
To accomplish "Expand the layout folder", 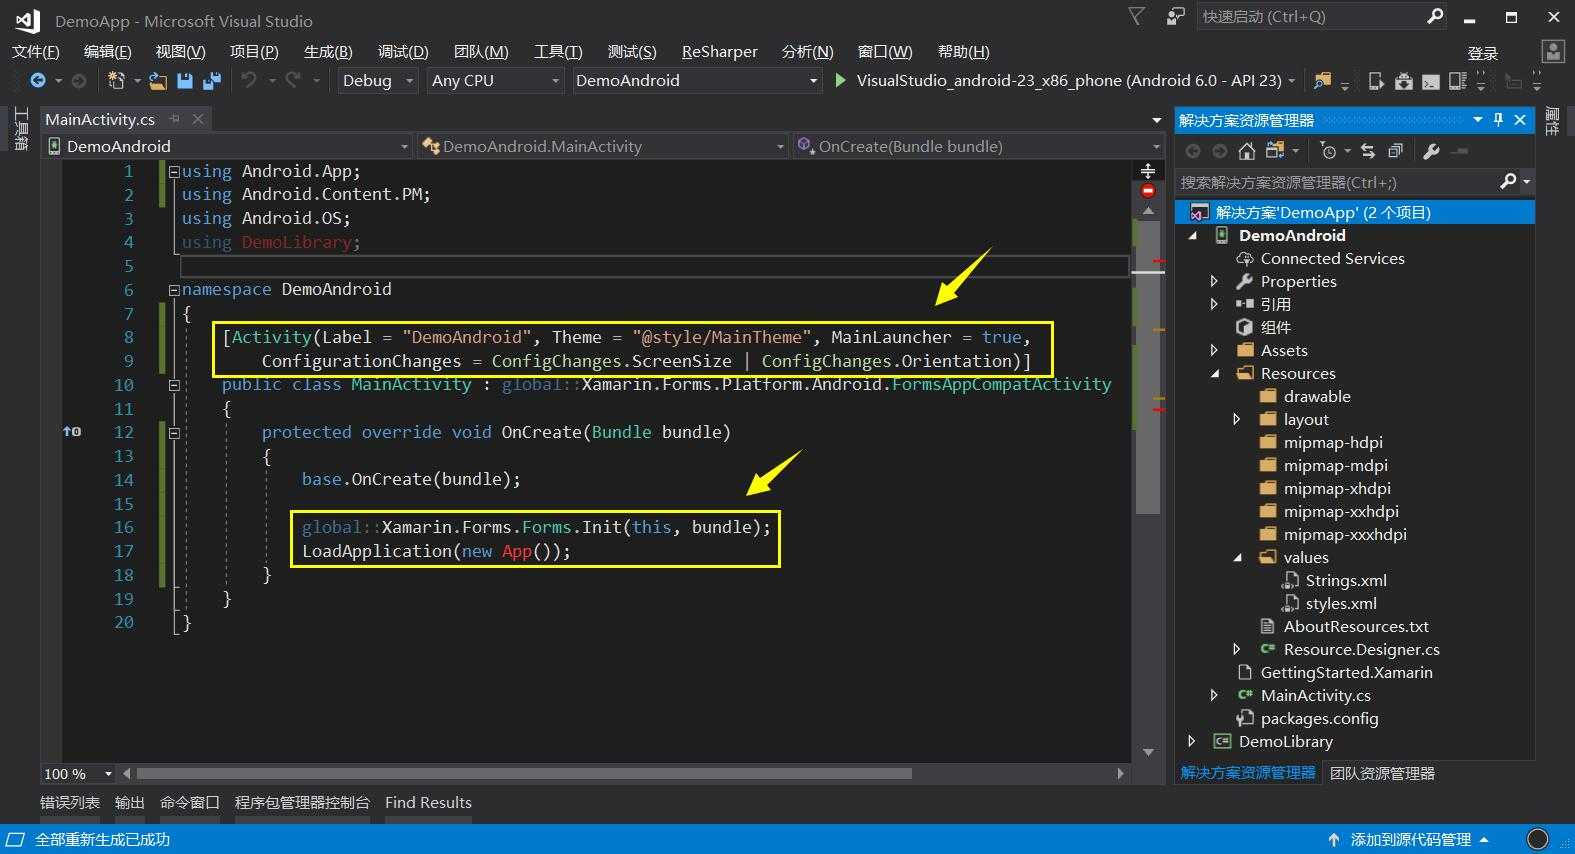I will 1237,420.
